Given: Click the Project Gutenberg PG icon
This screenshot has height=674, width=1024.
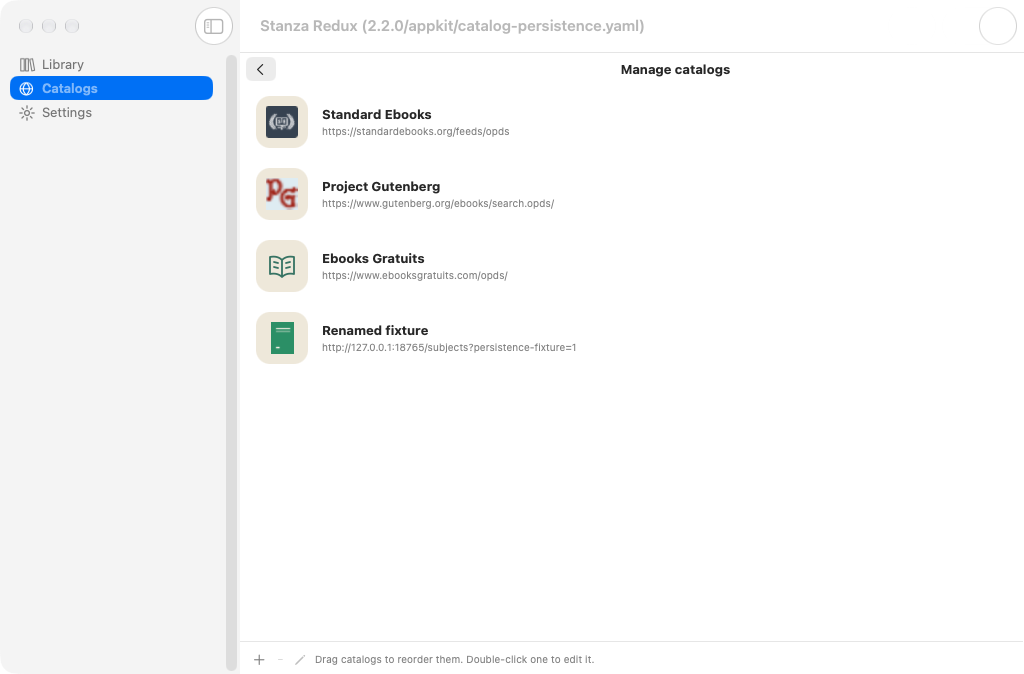Looking at the screenshot, I should pyautogui.click(x=282, y=194).
